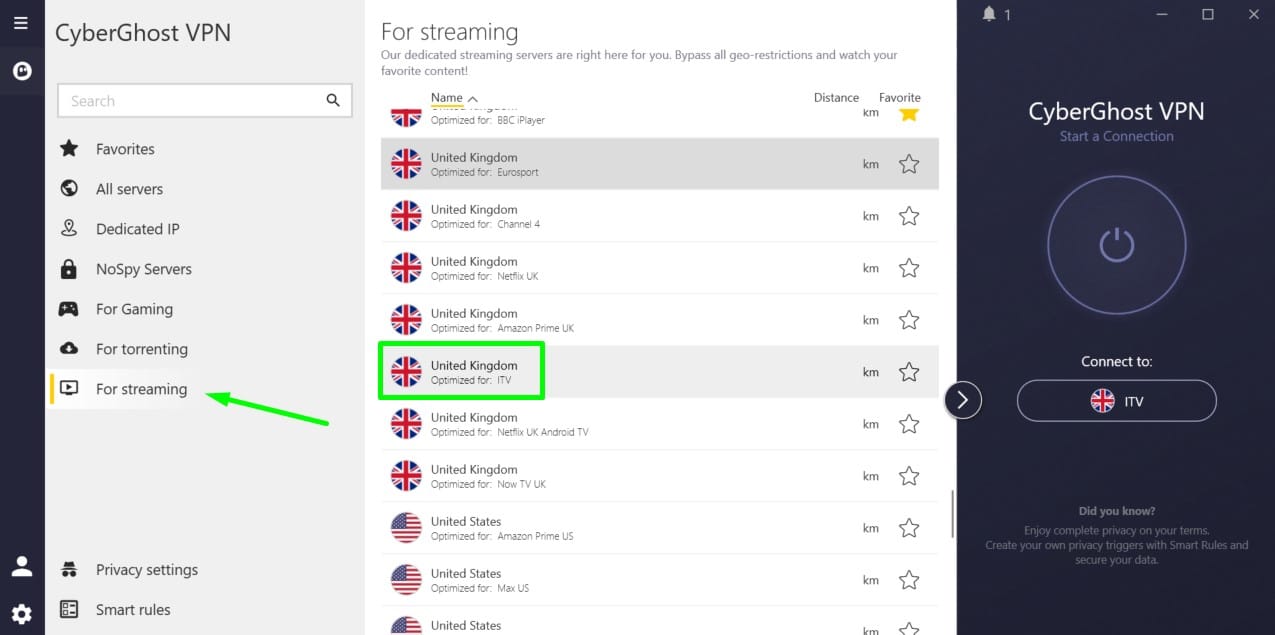
Task: Click the US flag for Amazon Prime US
Action: (406, 528)
